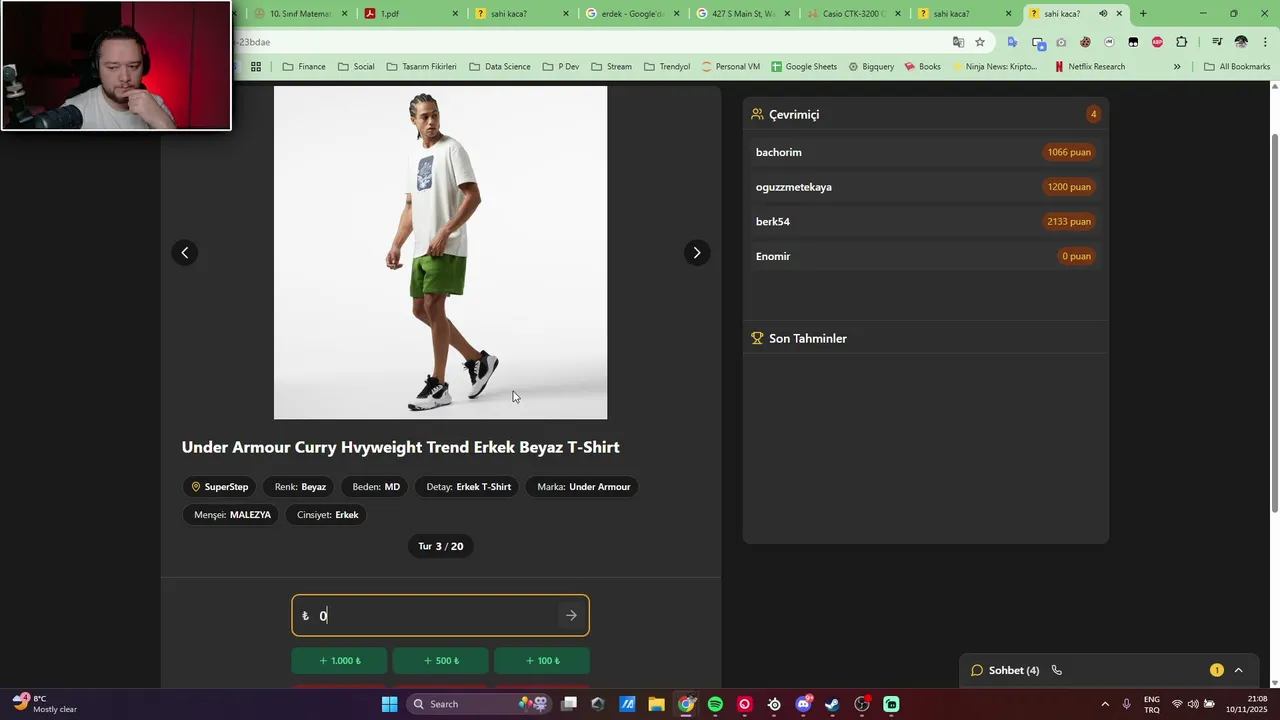Screen dimensions: 1280x720
Task: Select player oguzzmetekaya in the online list
Action: tap(925, 187)
